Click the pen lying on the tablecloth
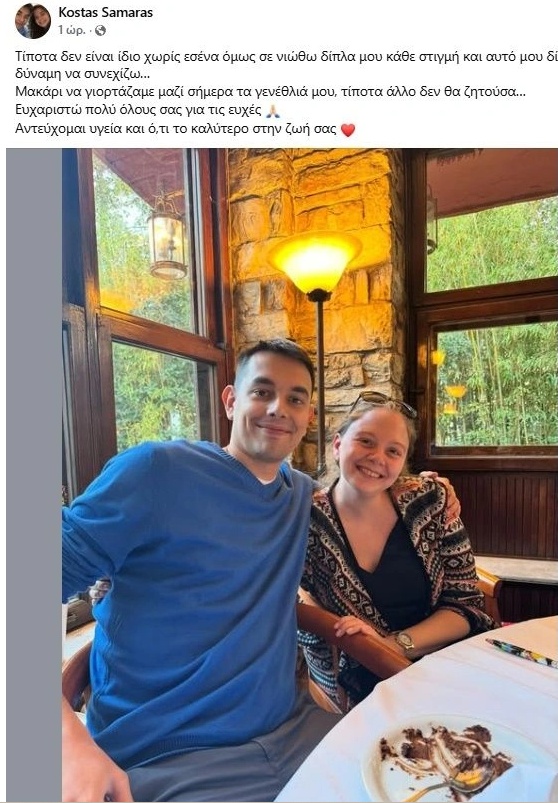 pos(522,653)
